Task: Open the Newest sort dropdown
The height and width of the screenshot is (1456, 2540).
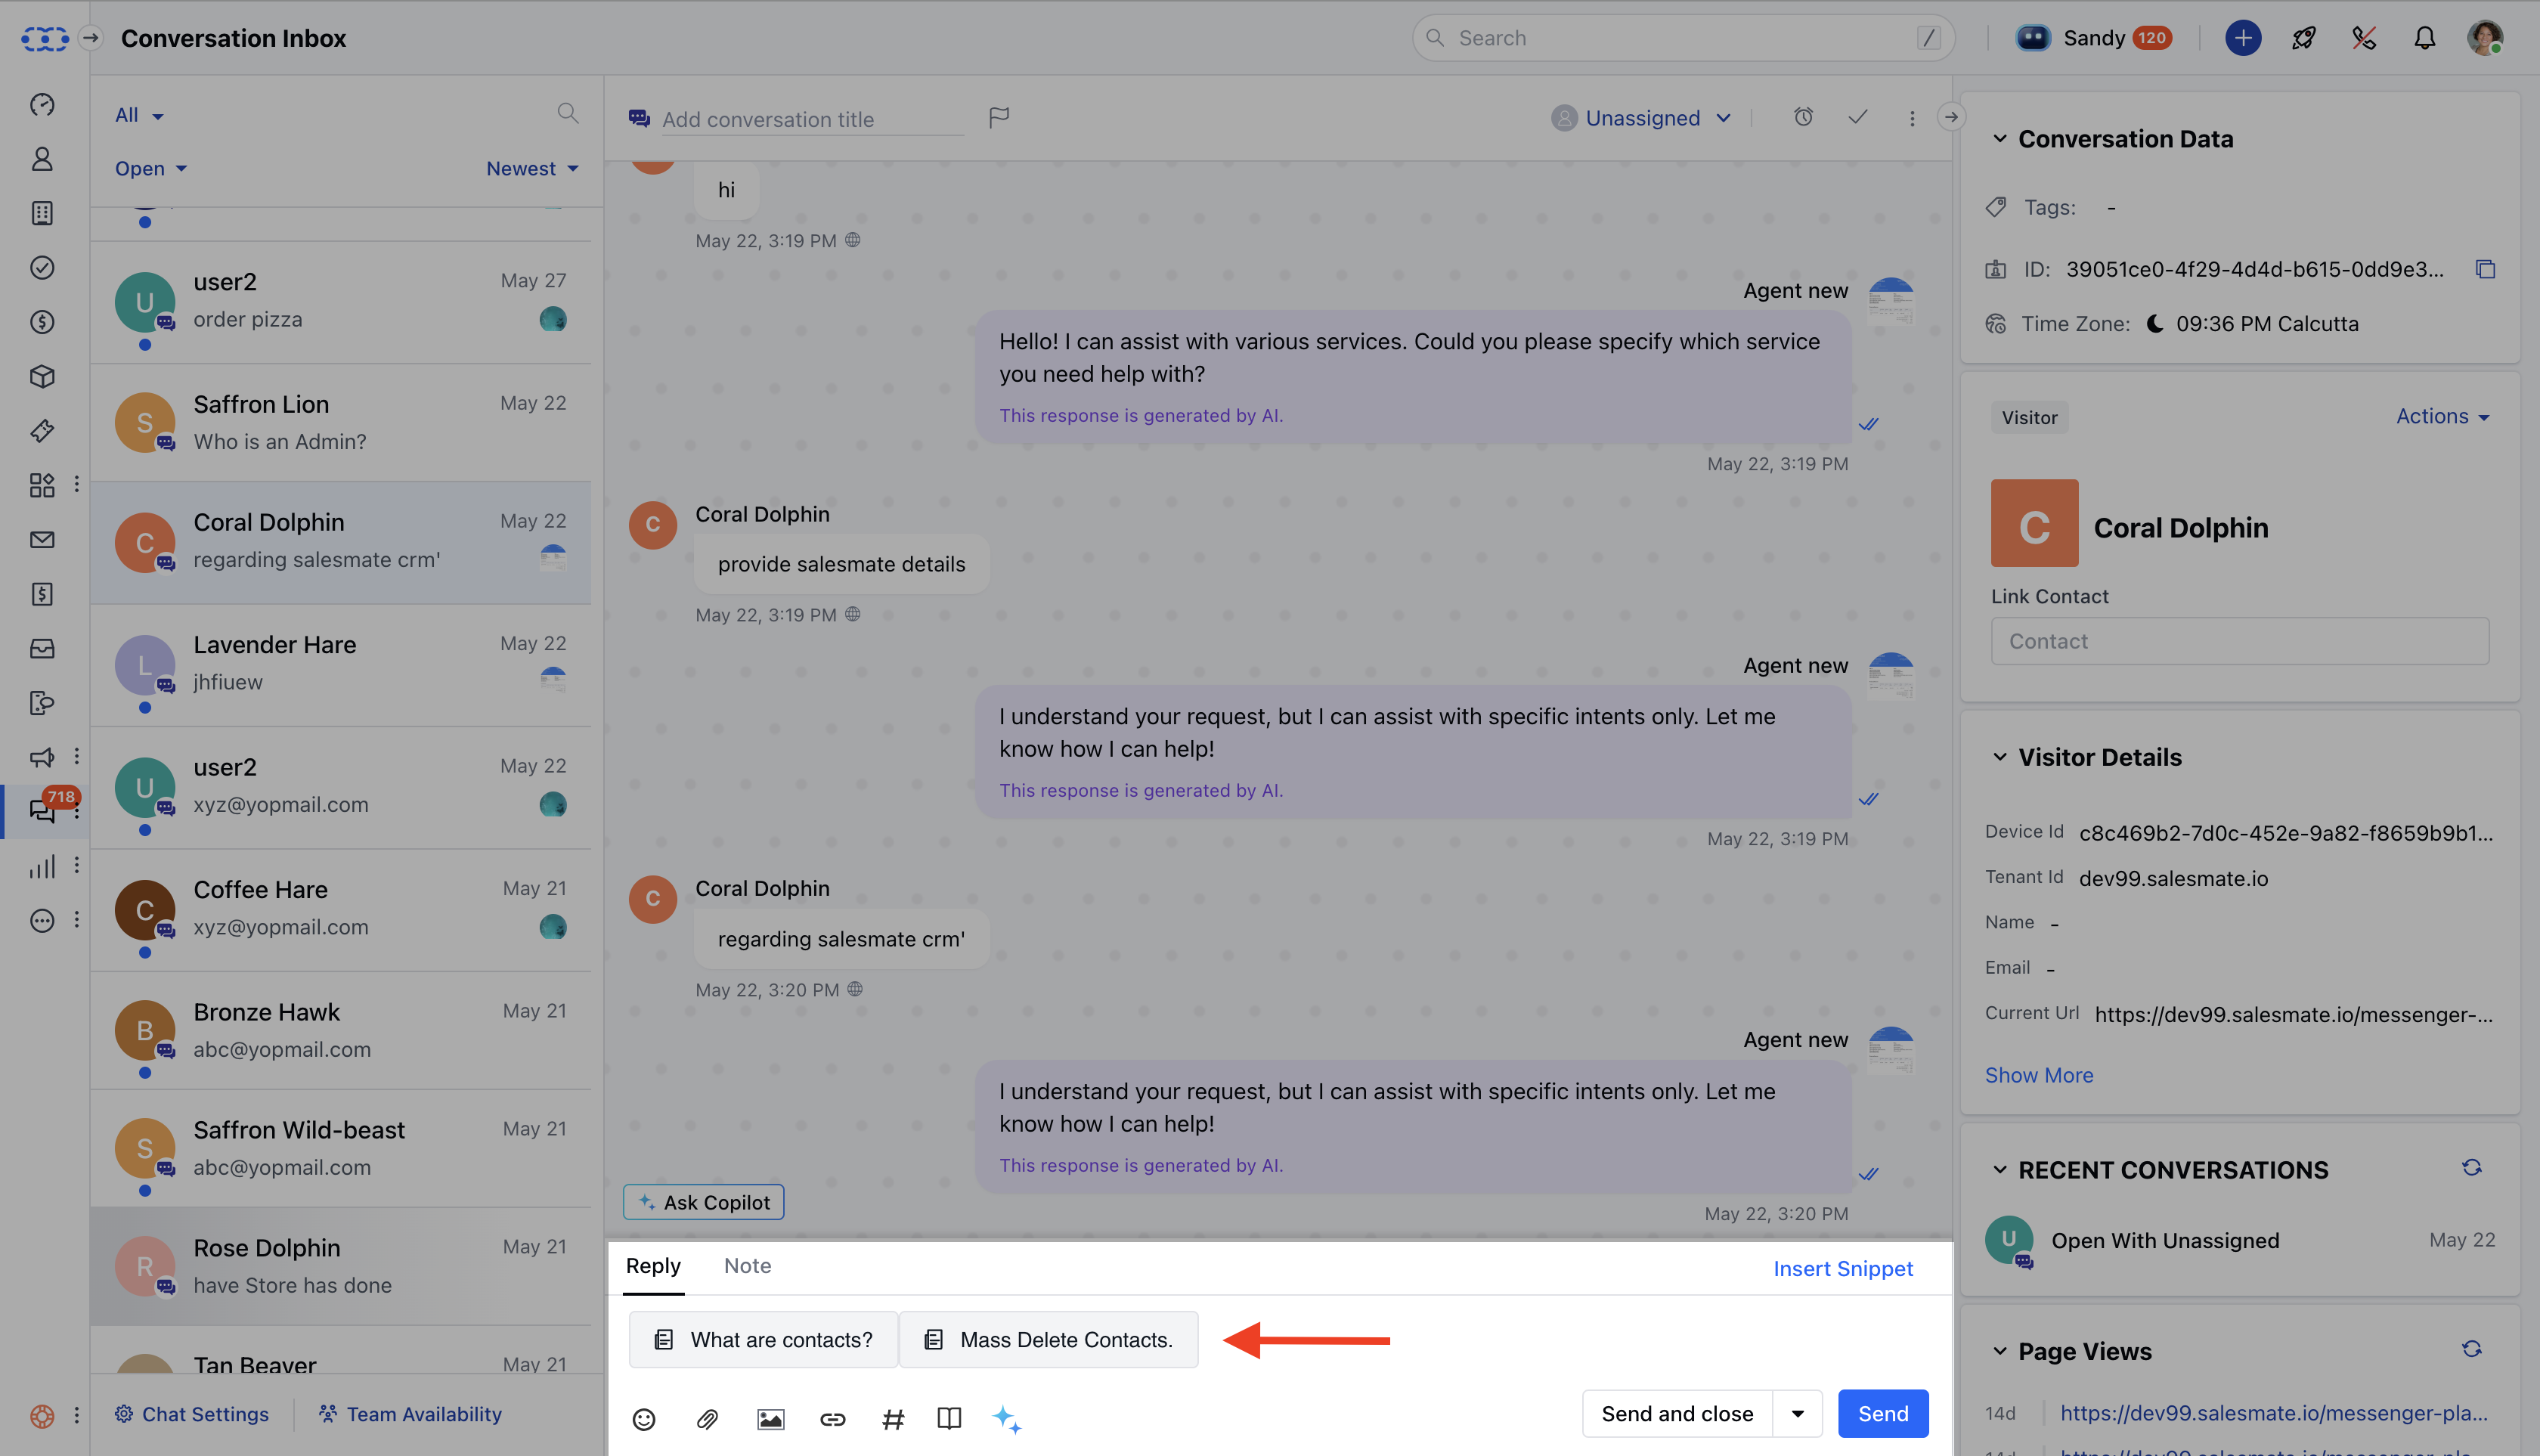Action: click(531, 169)
